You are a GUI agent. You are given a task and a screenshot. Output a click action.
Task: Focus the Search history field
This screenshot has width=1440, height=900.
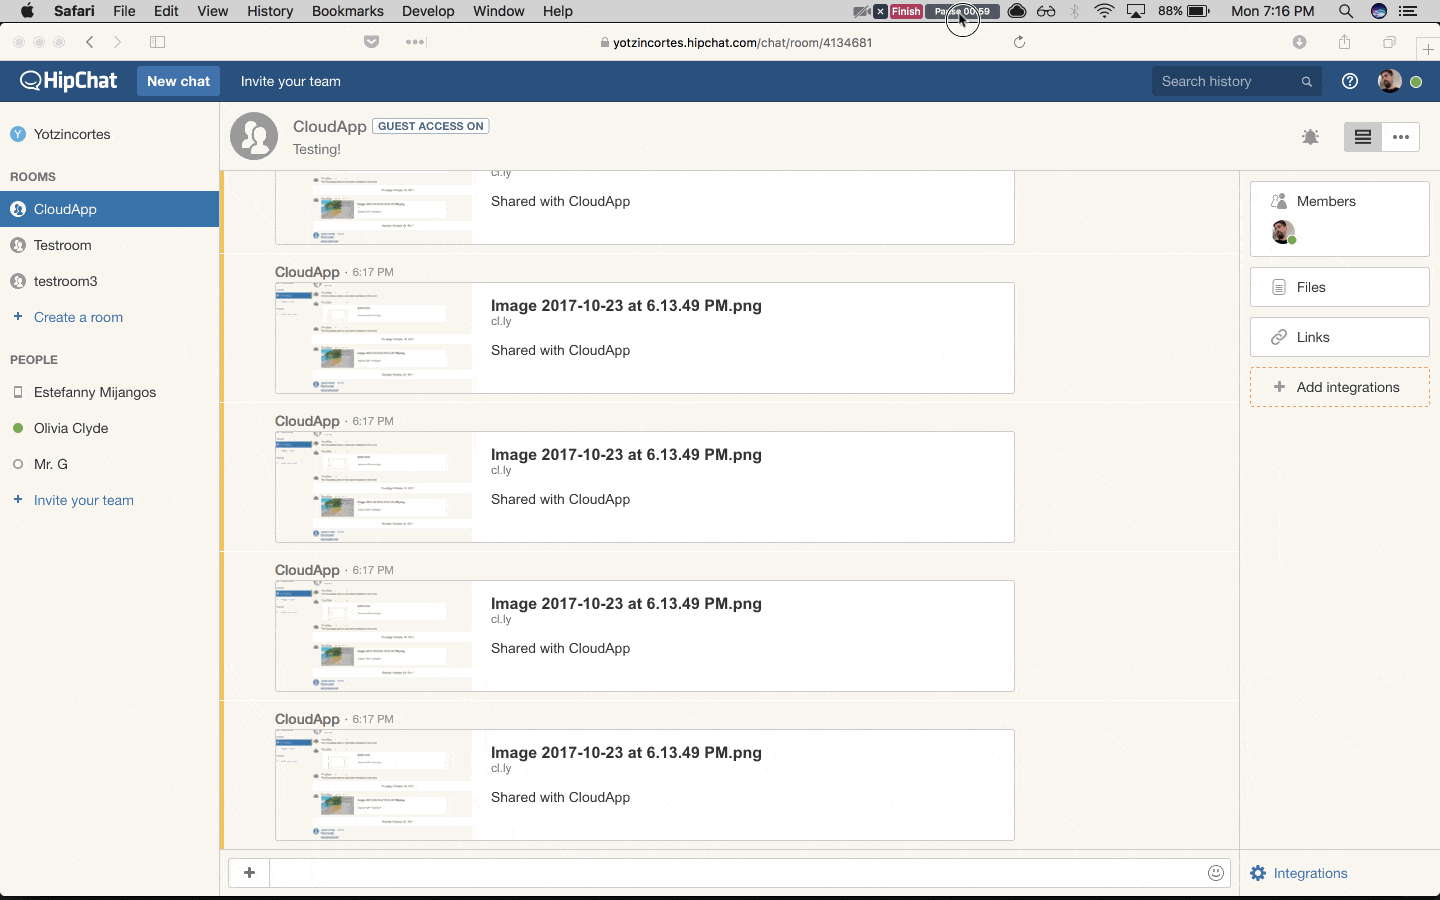pyautogui.click(x=1237, y=81)
